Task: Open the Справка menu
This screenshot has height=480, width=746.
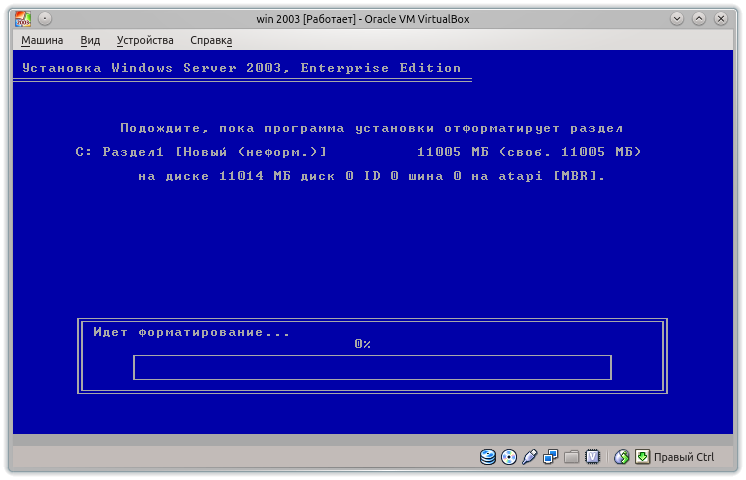Action: 211,40
